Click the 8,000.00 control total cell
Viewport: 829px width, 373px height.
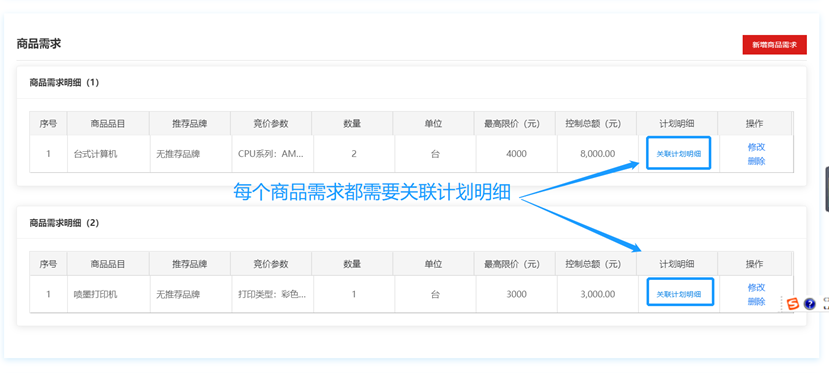coord(597,154)
